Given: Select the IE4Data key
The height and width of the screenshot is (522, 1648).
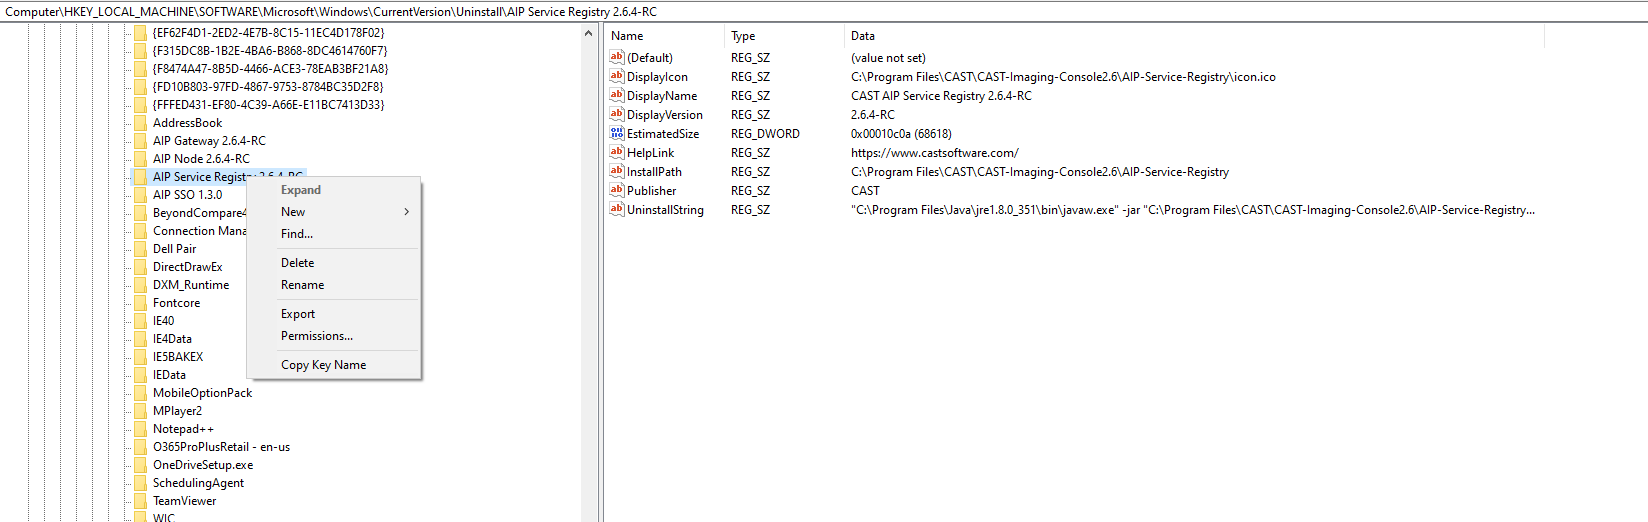Looking at the screenshot, I should click(172, 339).
